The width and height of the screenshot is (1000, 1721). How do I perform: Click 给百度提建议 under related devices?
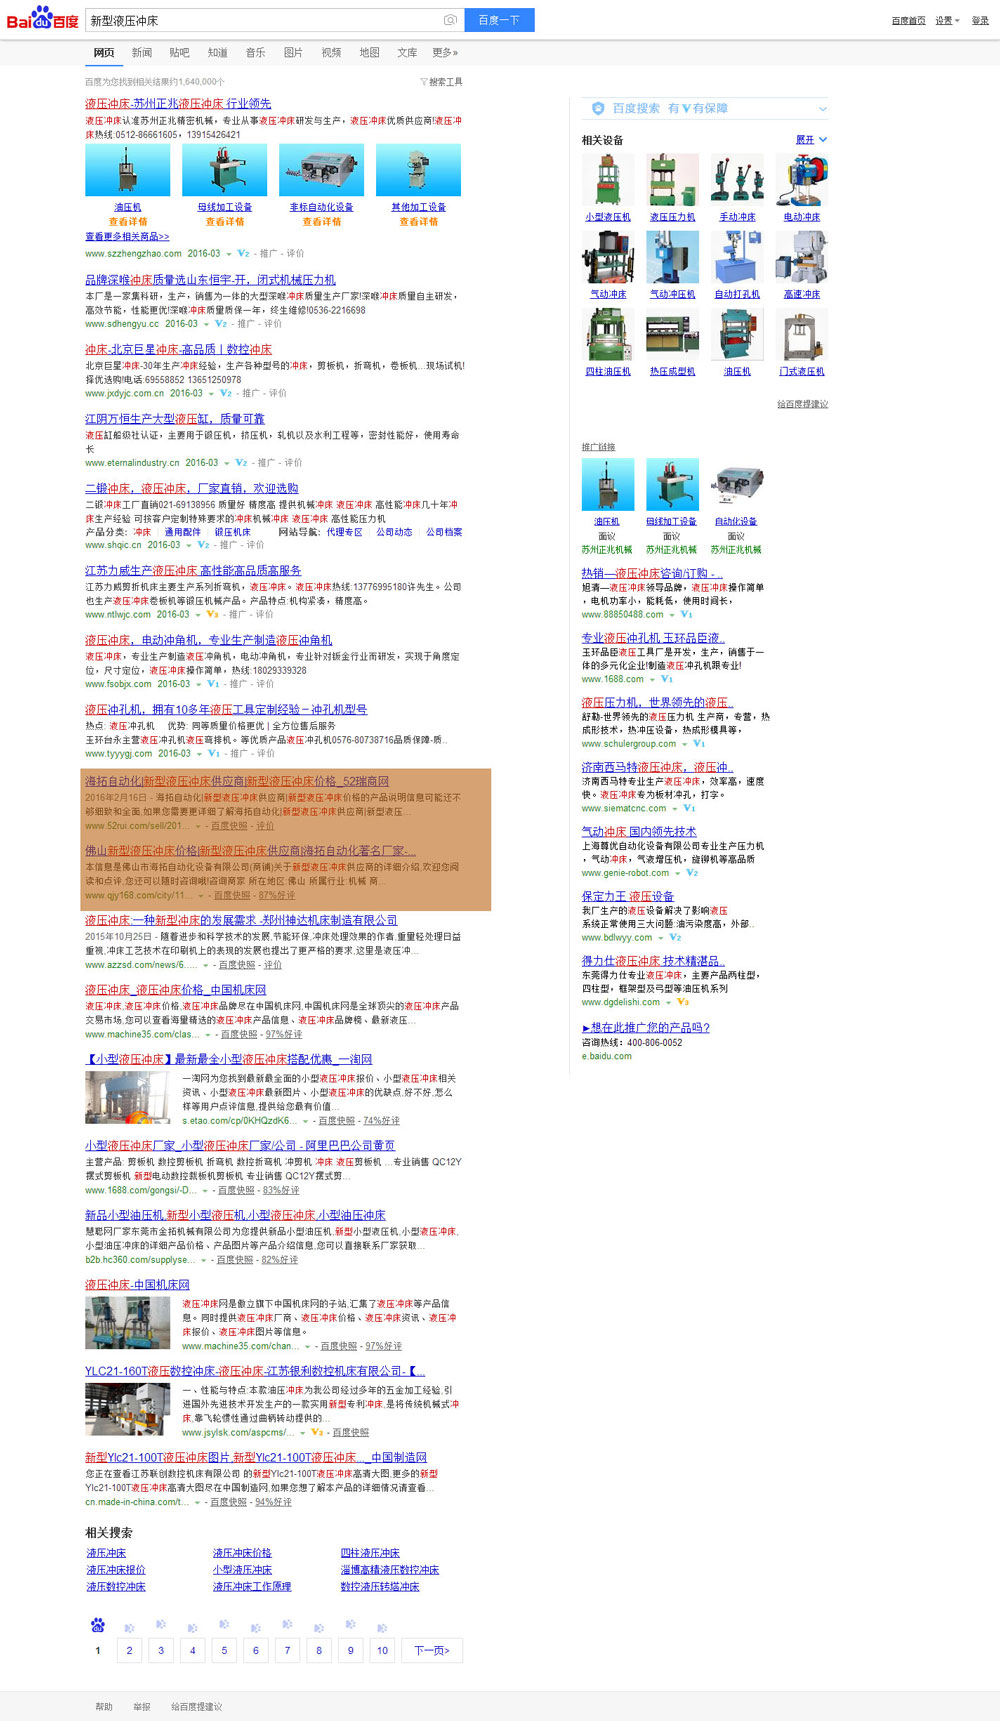(x=803, y=404)
